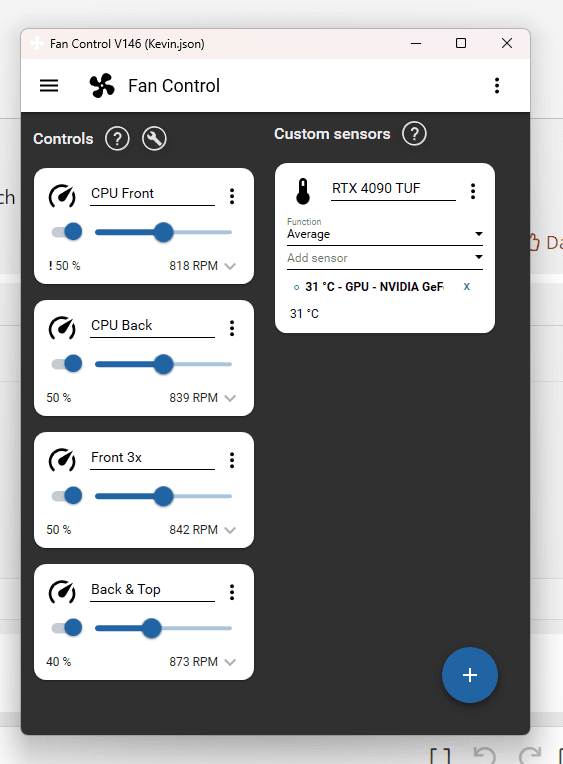The width and height of the screenshot is (563, 764).
Task: Open the CPU Back card options menu
Action: 232,328
